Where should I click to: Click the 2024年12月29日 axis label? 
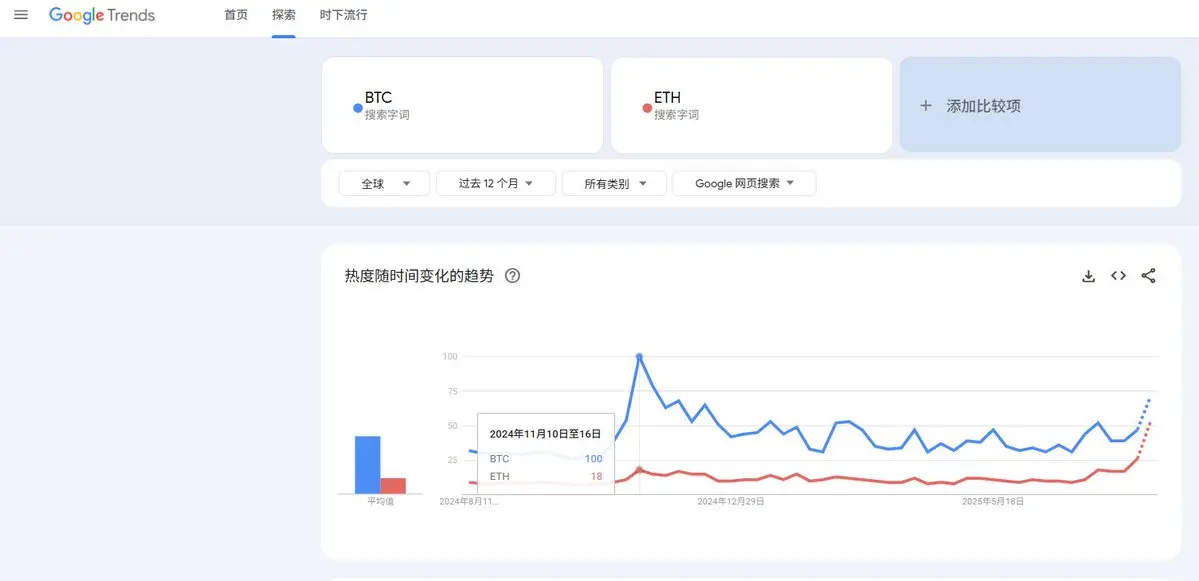[731, 501]
